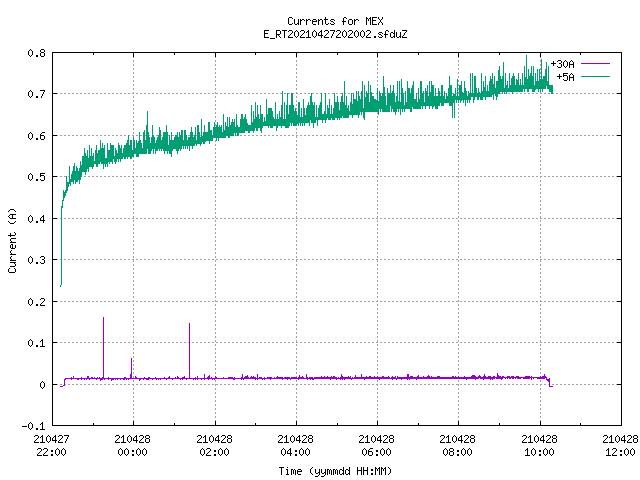Click the y-axis tick value 0.7
The width and height of the screenshot is (640, 480).
coord(36,94)
